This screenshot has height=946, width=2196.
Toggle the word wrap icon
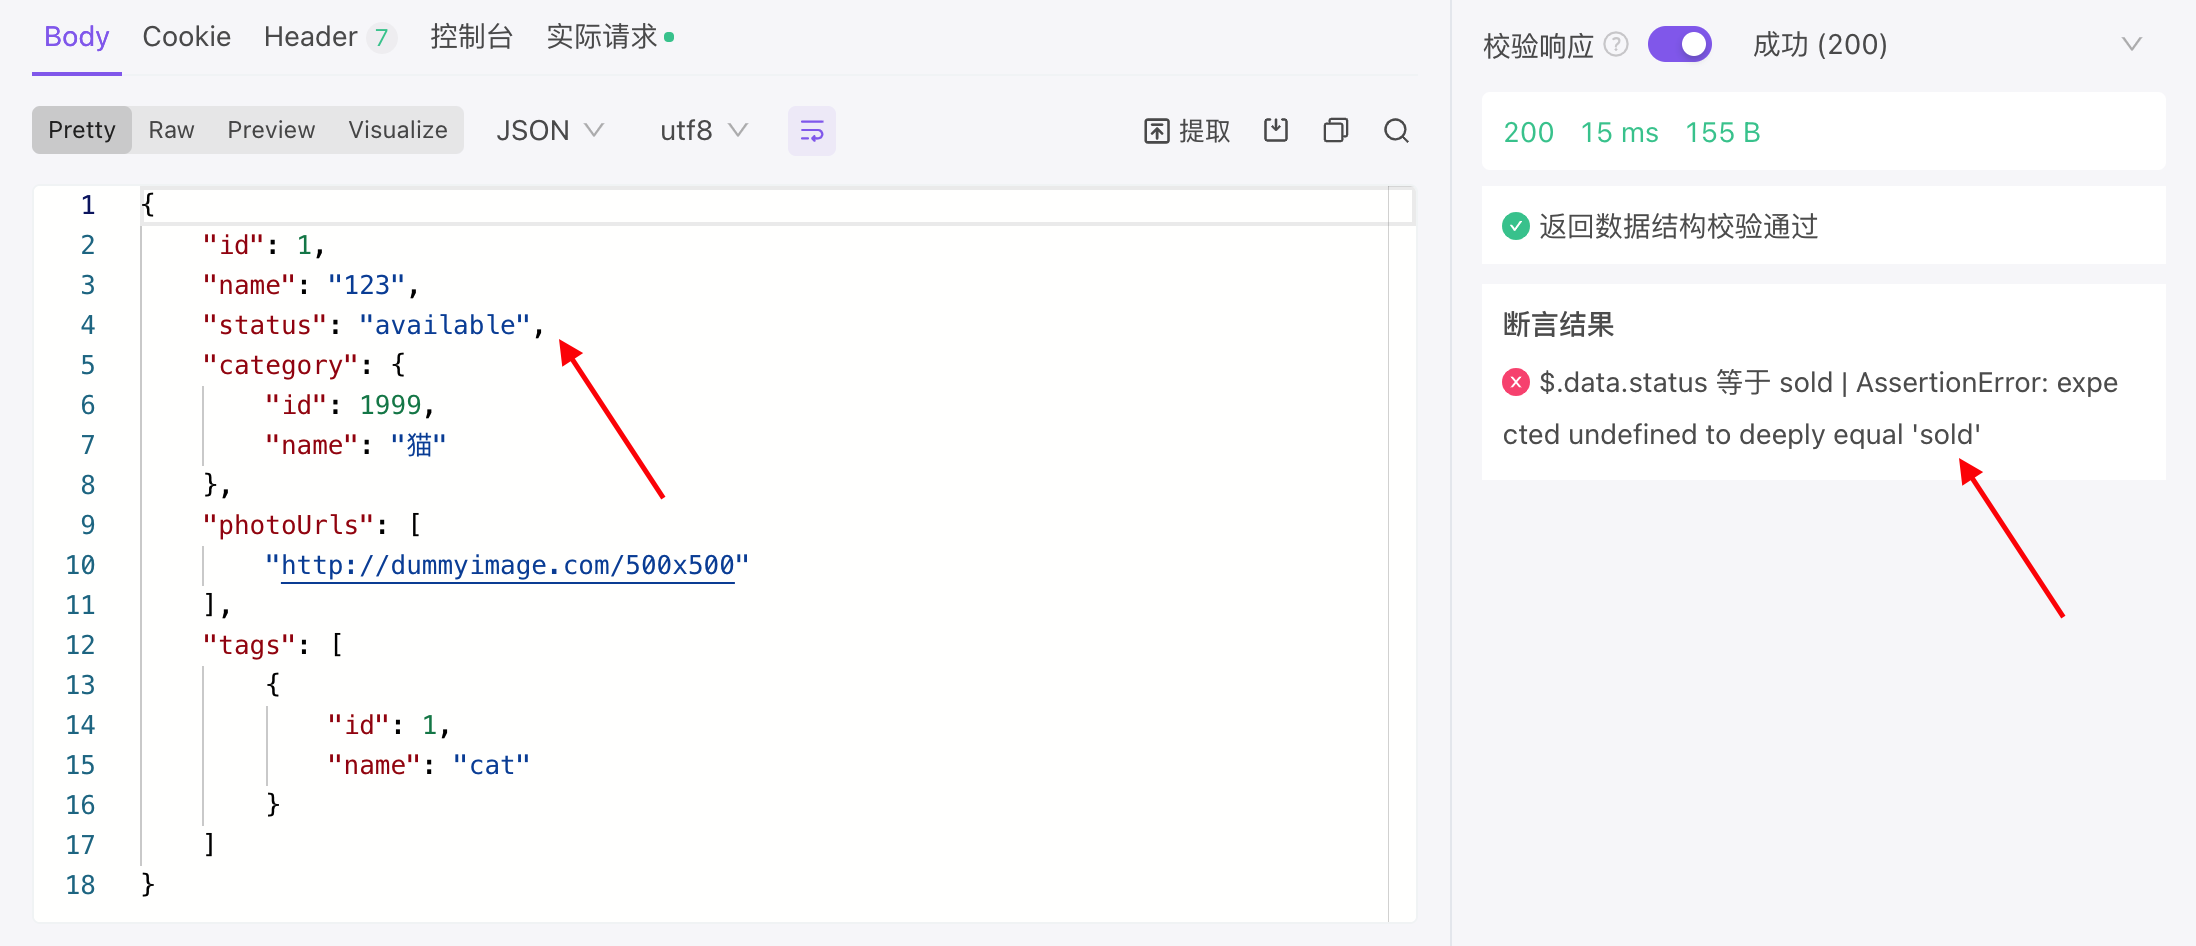coord(811,131)
